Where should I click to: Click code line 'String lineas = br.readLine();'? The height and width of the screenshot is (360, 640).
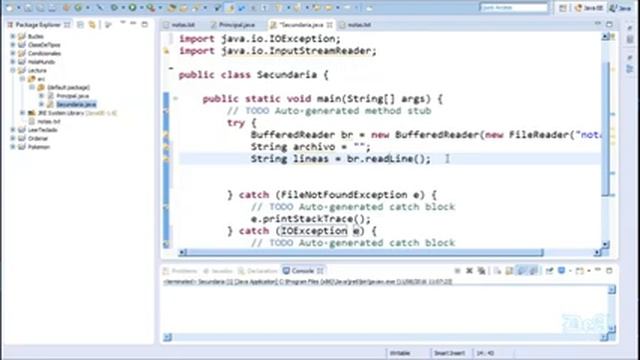pos(341,159)
